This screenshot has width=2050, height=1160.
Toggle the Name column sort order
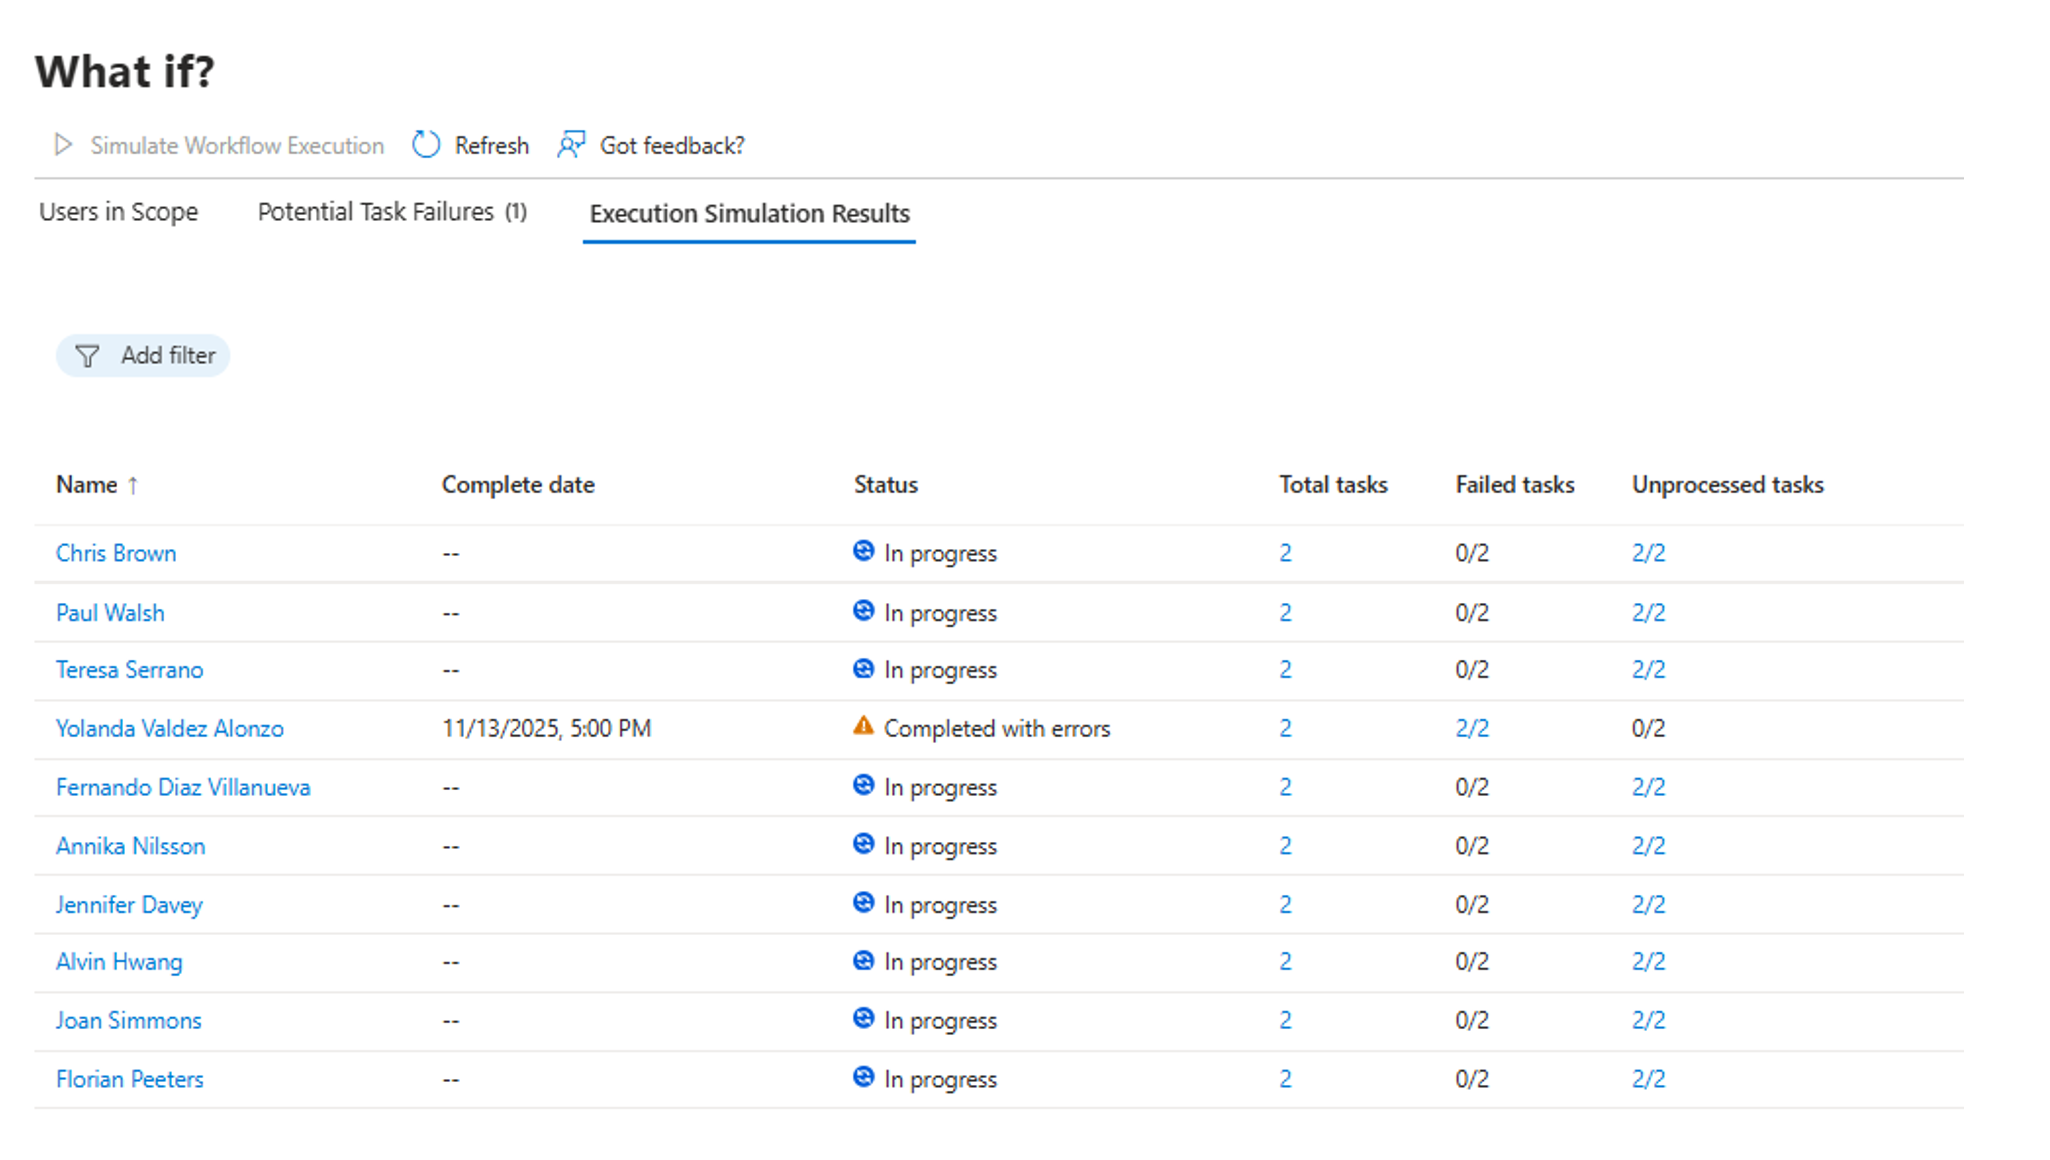(97, 484)
